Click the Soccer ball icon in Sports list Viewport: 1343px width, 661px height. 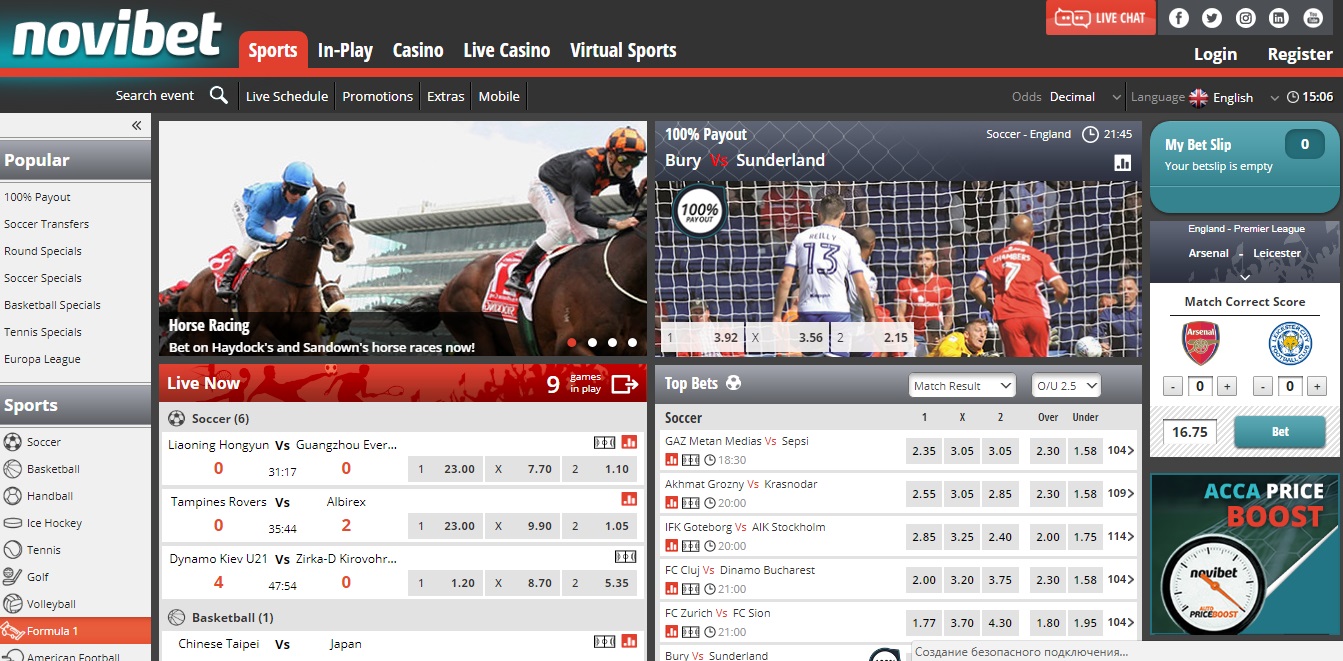point(13,442)
